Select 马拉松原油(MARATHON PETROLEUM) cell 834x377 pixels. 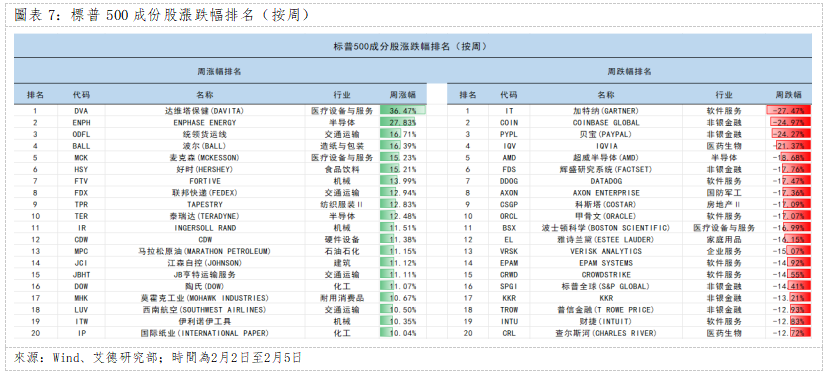[204, 252]
